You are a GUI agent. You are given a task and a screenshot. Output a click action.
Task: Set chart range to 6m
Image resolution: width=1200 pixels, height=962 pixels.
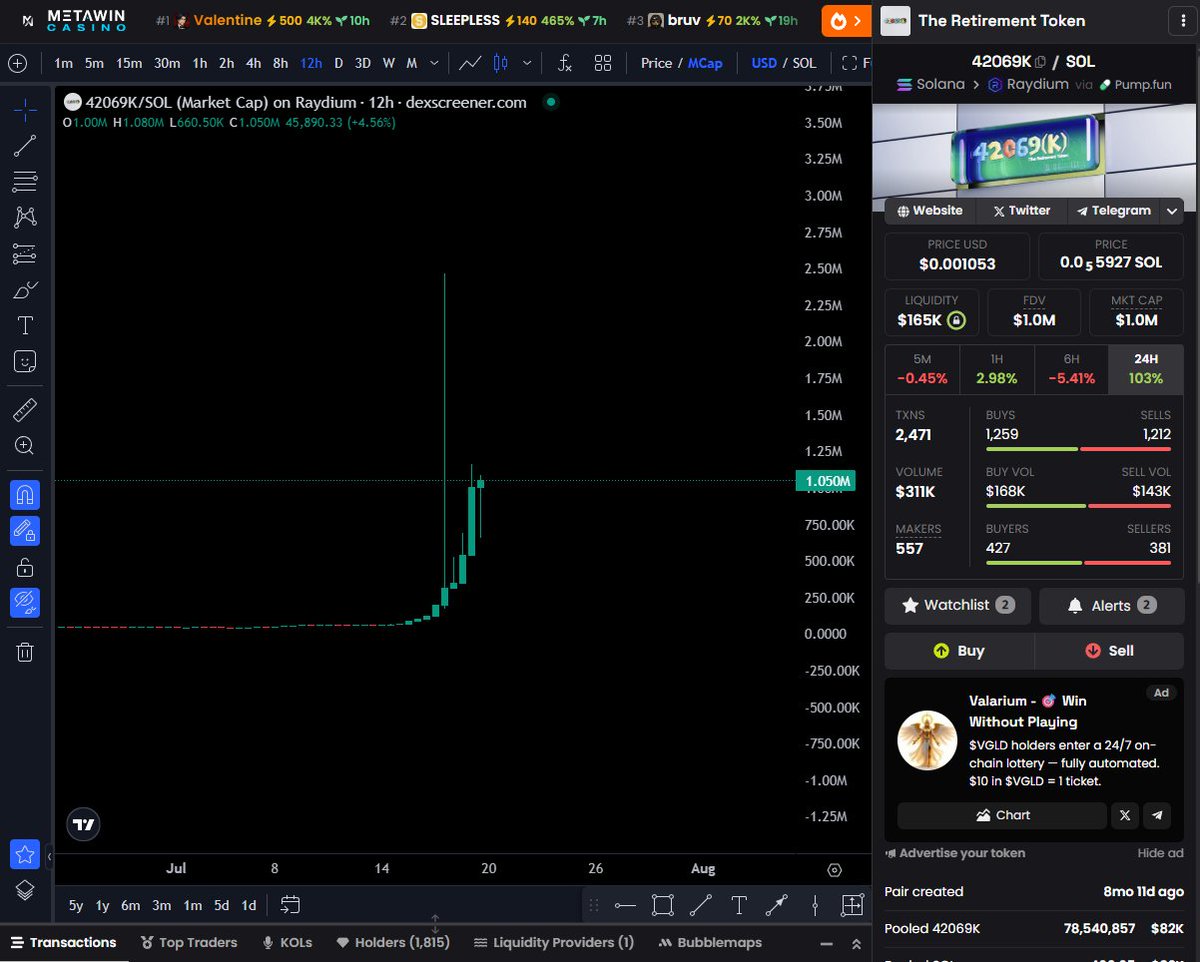131,905
